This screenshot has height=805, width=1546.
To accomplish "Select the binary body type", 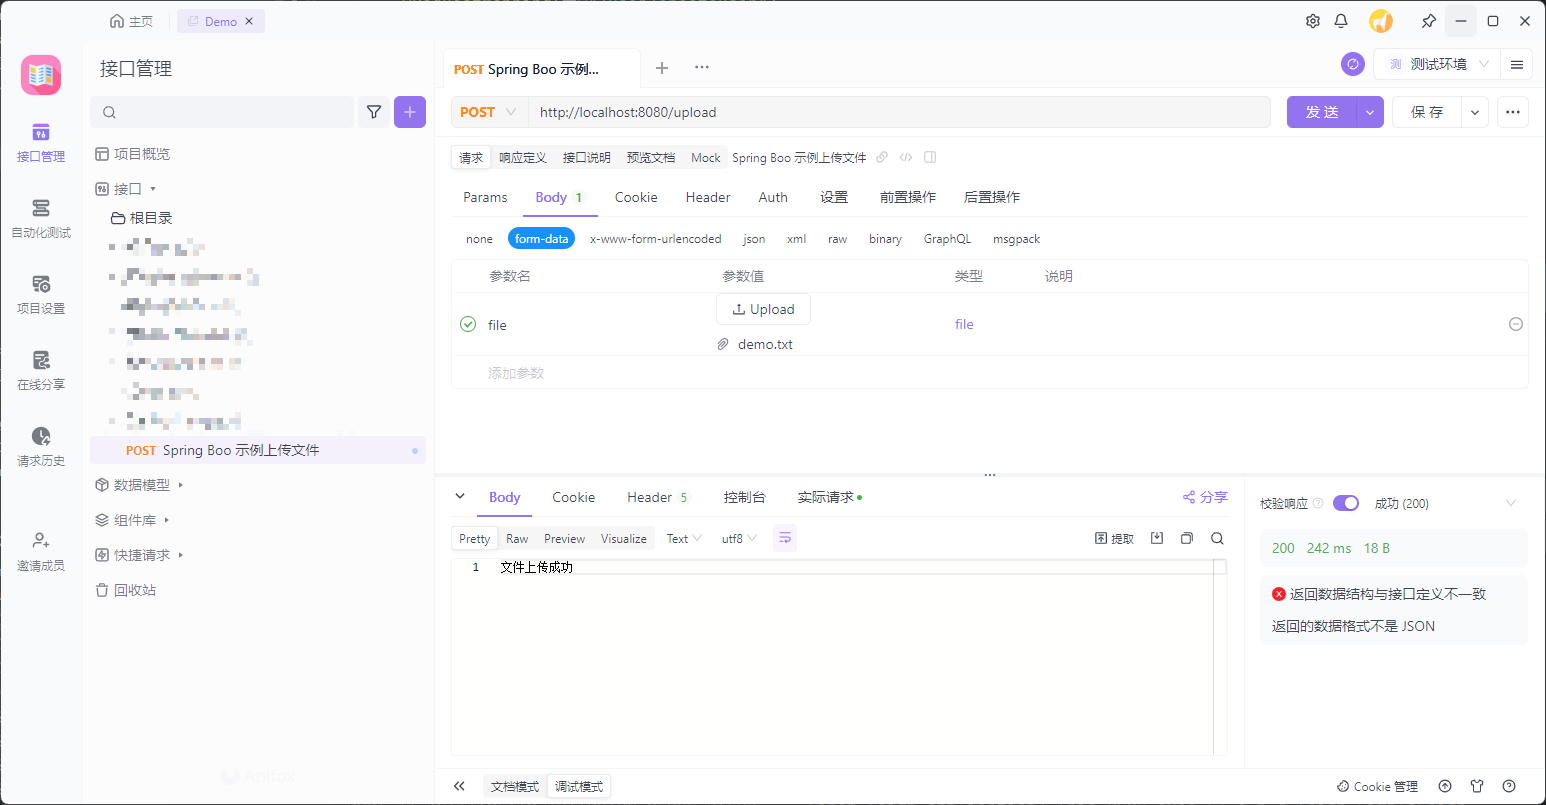I will click(x=885, y=239).
